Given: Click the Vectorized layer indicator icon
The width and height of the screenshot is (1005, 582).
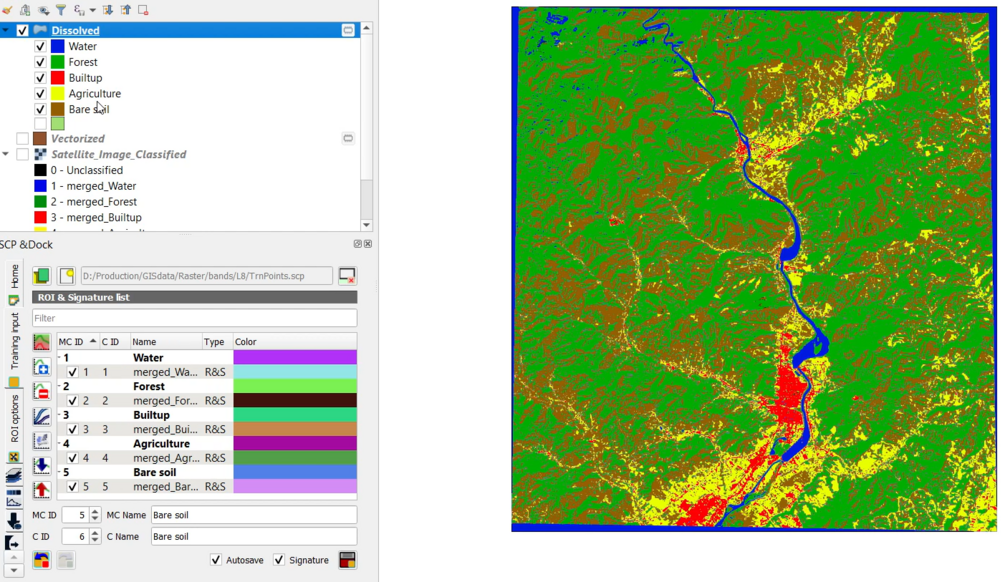Looking at the screenshot, I should [x=348, y=138].
